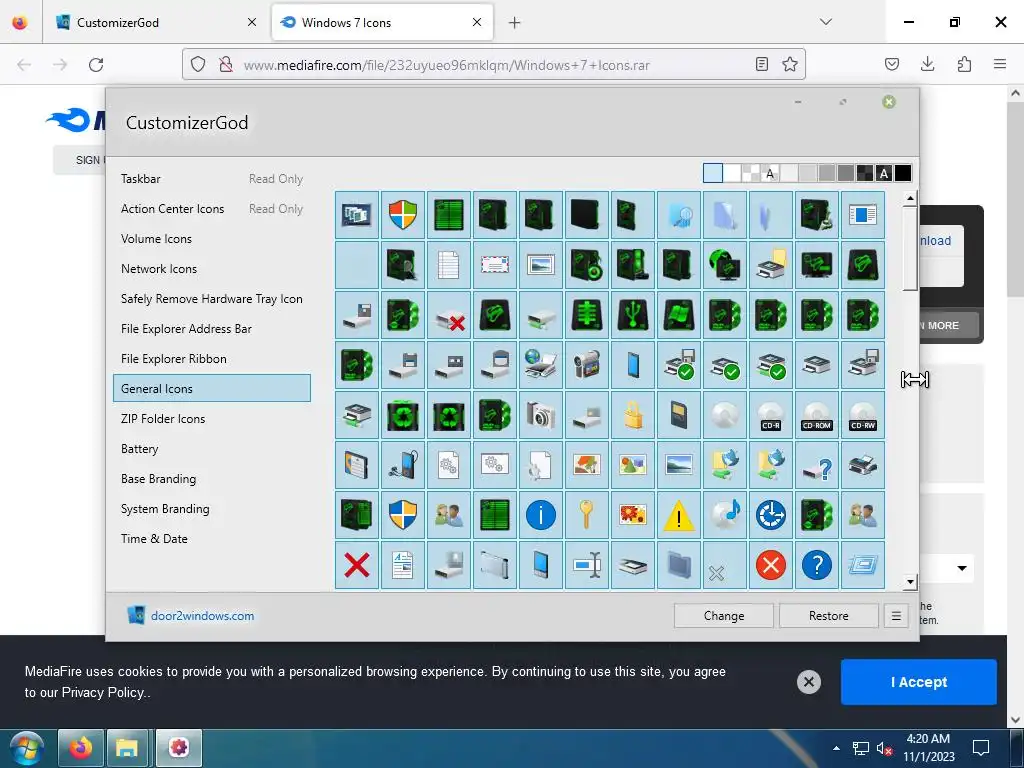Open the File Explorer Ribbon category
This screenshot has height=768, width=1024.
tap(212, 359)
